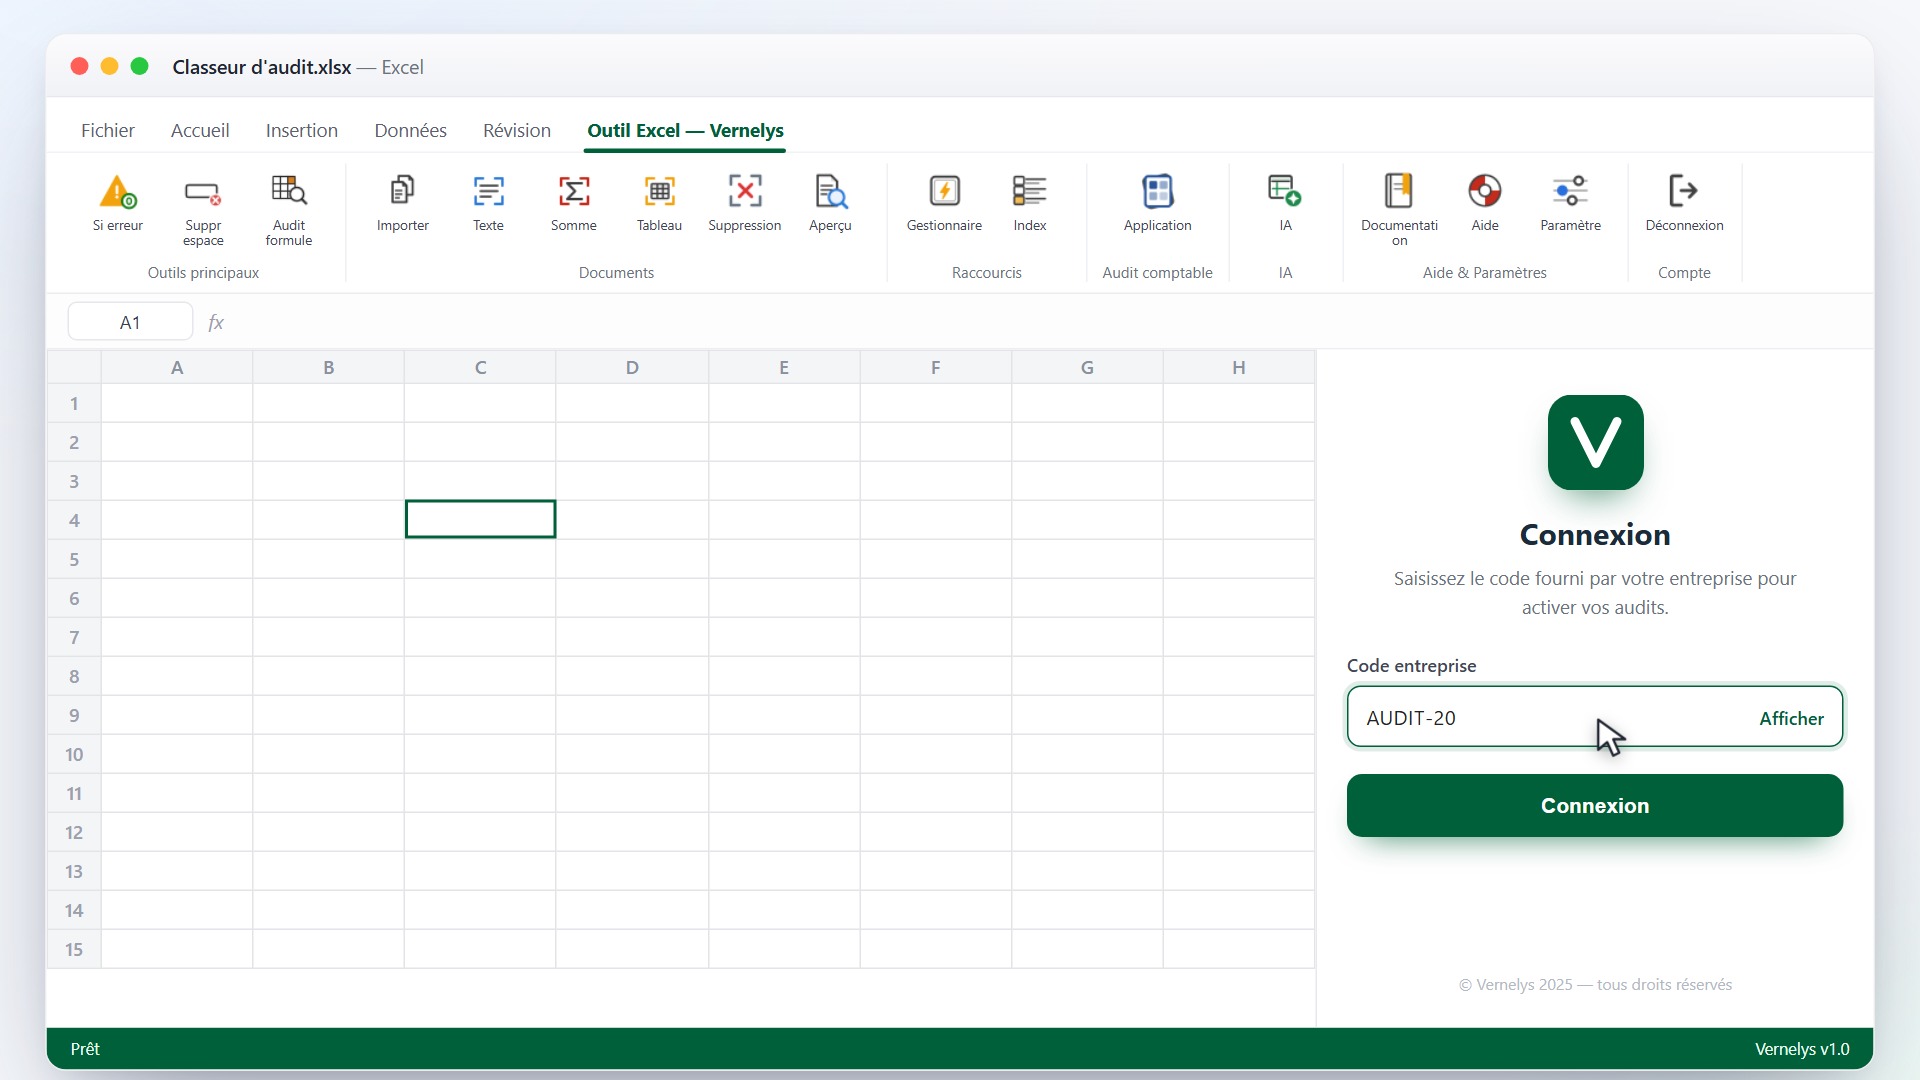This screenshot has width=1920, height=1080.
Task: Click the Code entreprise input field
Action: [x=1595, y=717]
